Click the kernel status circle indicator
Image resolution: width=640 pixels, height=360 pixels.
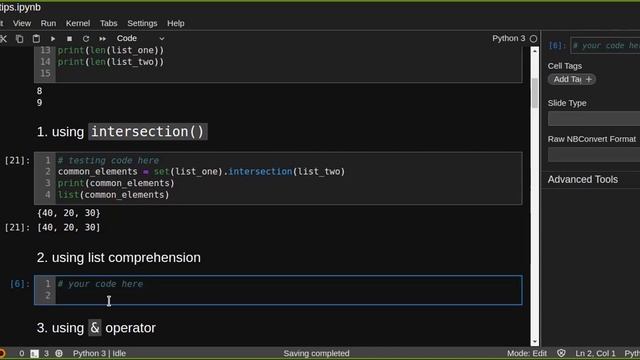tap(533, 39)
